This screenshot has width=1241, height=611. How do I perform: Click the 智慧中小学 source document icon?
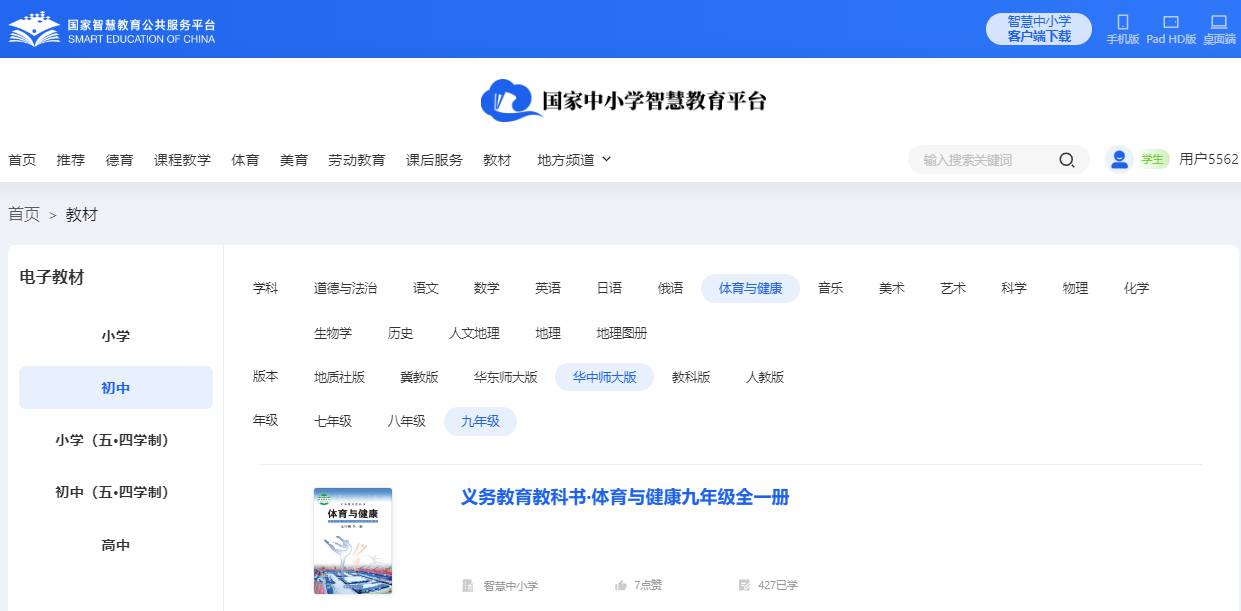[467, 585]
